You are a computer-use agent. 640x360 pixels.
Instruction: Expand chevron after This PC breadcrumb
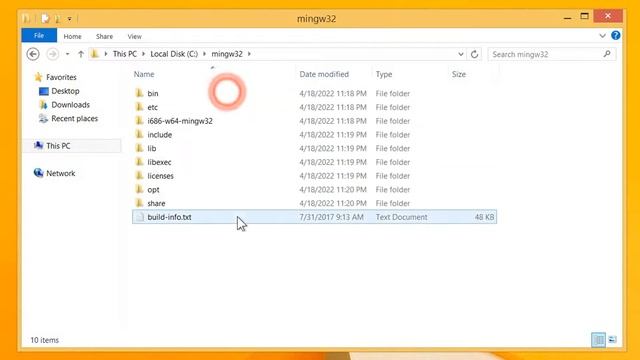tap(143, 54)
